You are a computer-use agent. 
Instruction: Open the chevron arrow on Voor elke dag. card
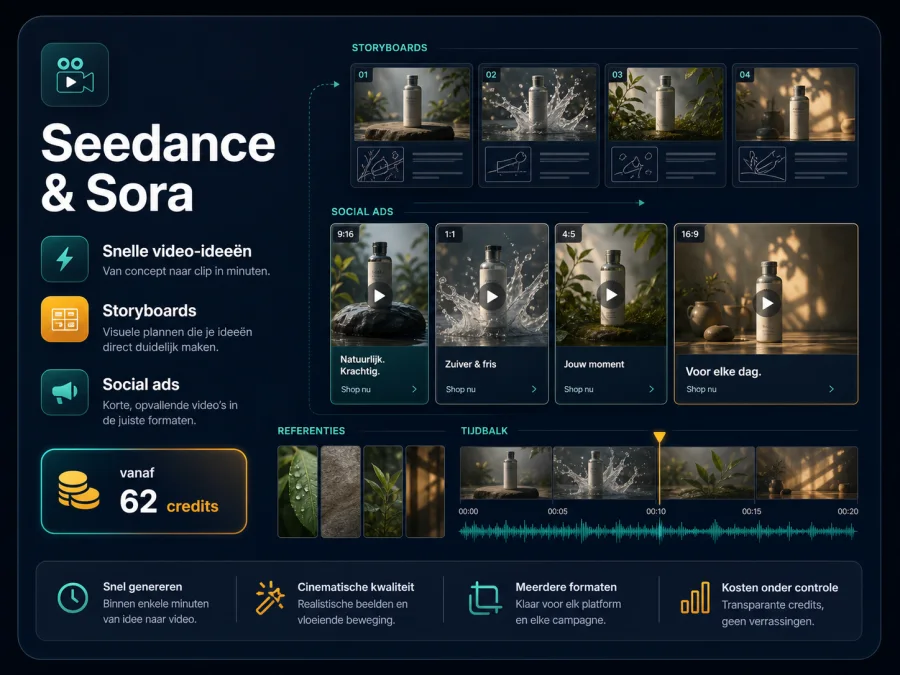click(x=832, y=389)
